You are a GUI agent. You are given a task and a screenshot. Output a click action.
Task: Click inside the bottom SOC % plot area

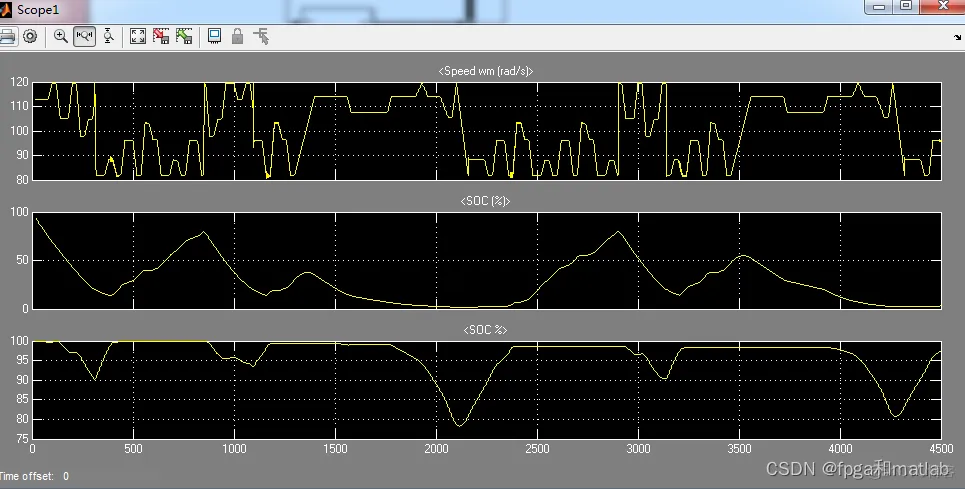(x=487, y=390)
